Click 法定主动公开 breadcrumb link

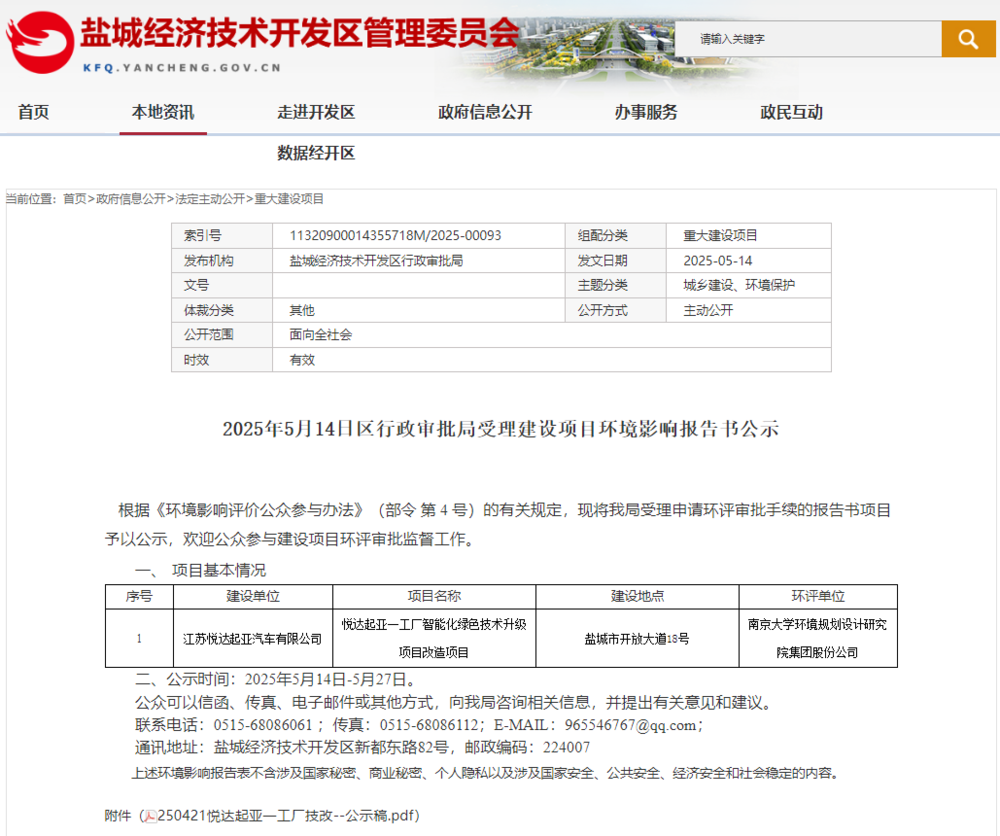pos(210,199)
